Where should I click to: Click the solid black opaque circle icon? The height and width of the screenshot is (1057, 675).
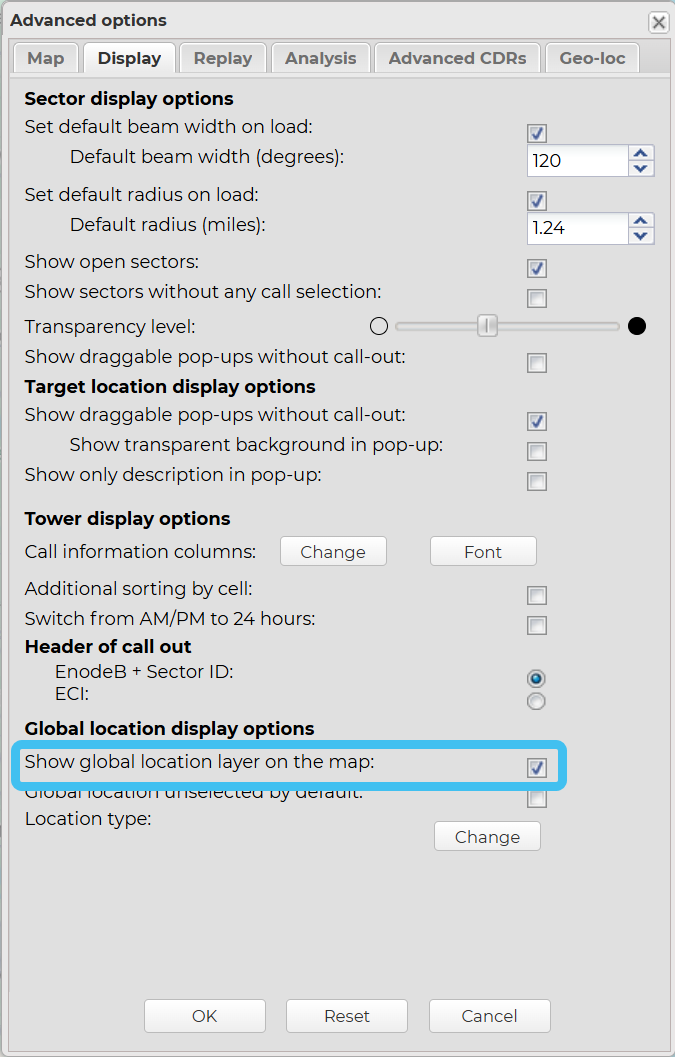[637, 326]
